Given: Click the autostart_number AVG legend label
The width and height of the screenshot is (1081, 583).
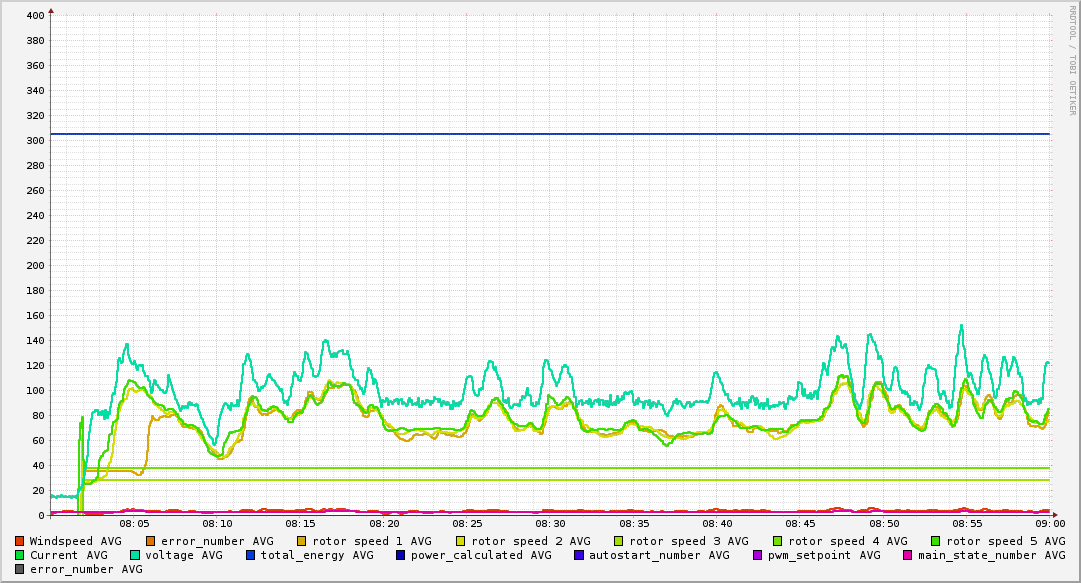Looking at the screenshot, I should click(660, 555).
